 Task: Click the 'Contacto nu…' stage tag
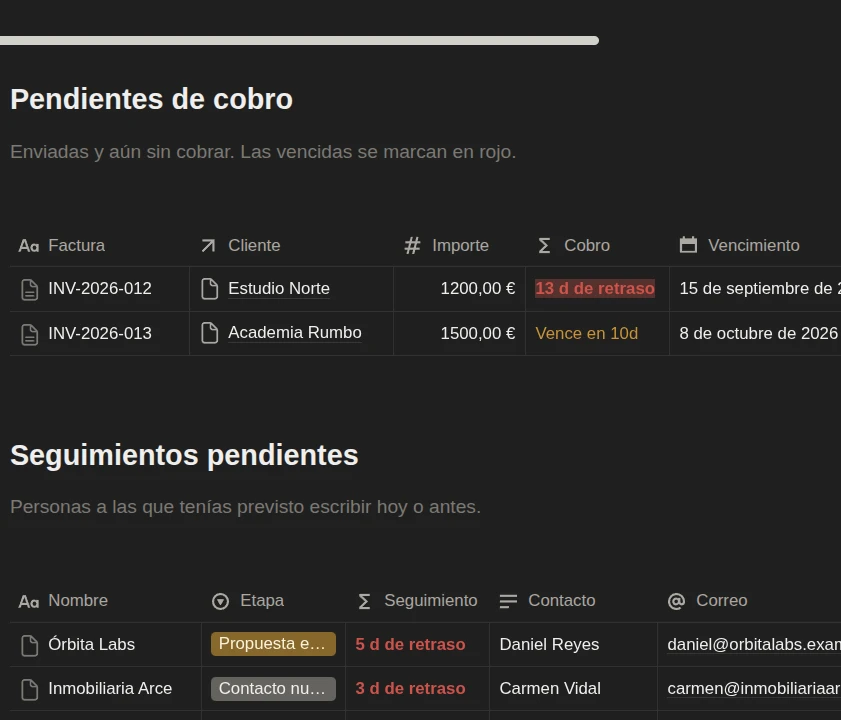(273, 688)
